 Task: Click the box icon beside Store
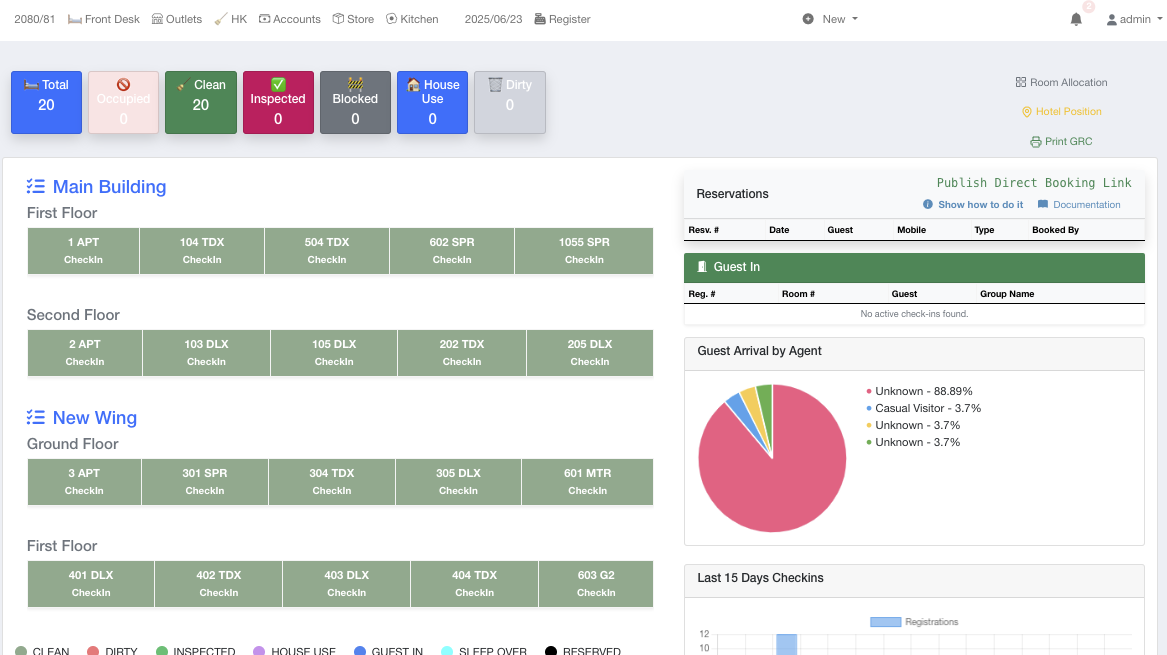point(338,19)
